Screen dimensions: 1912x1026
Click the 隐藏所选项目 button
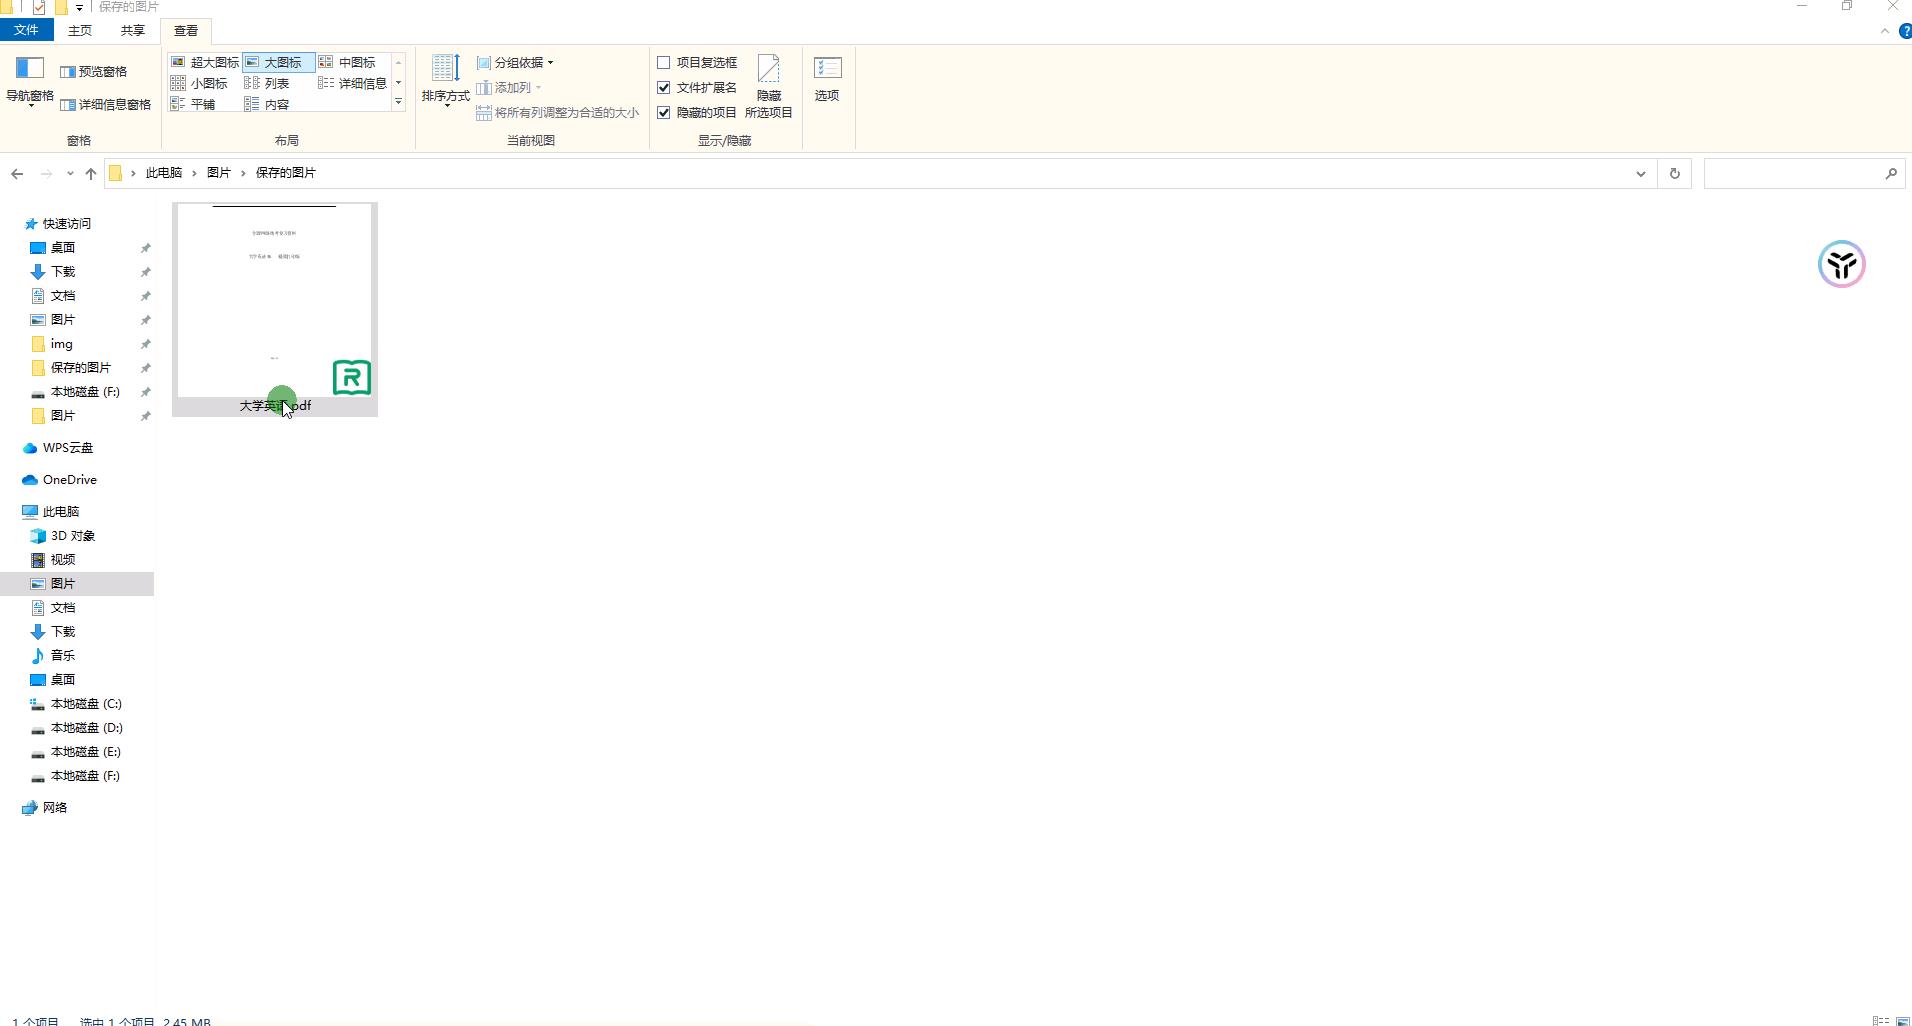click(x=768, y=86)
